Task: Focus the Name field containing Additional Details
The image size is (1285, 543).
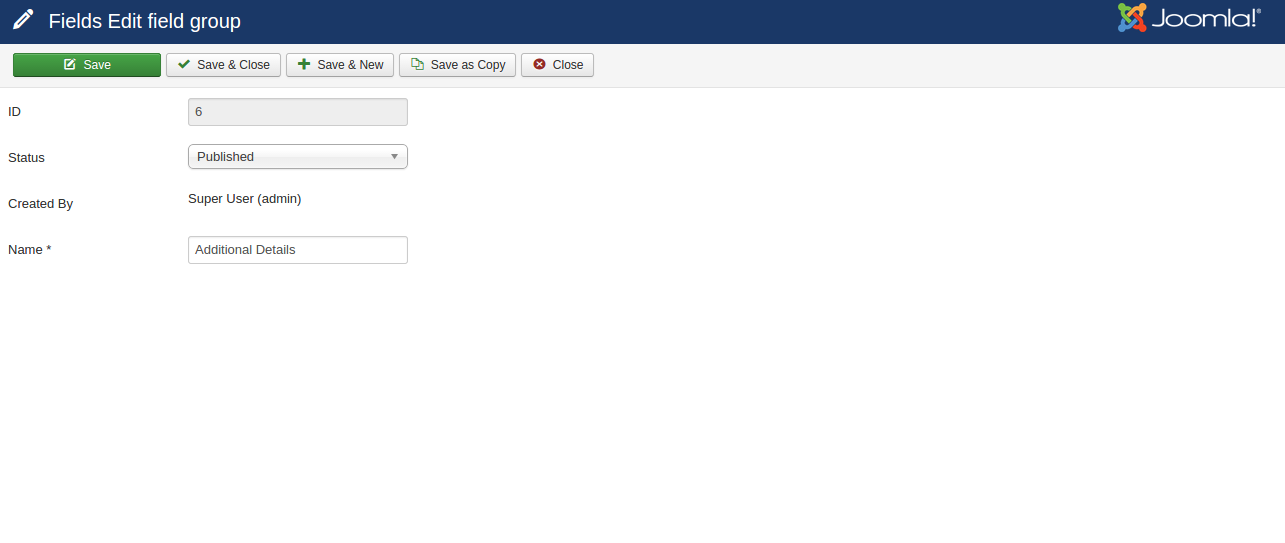Action: click(x=297, y=250)
